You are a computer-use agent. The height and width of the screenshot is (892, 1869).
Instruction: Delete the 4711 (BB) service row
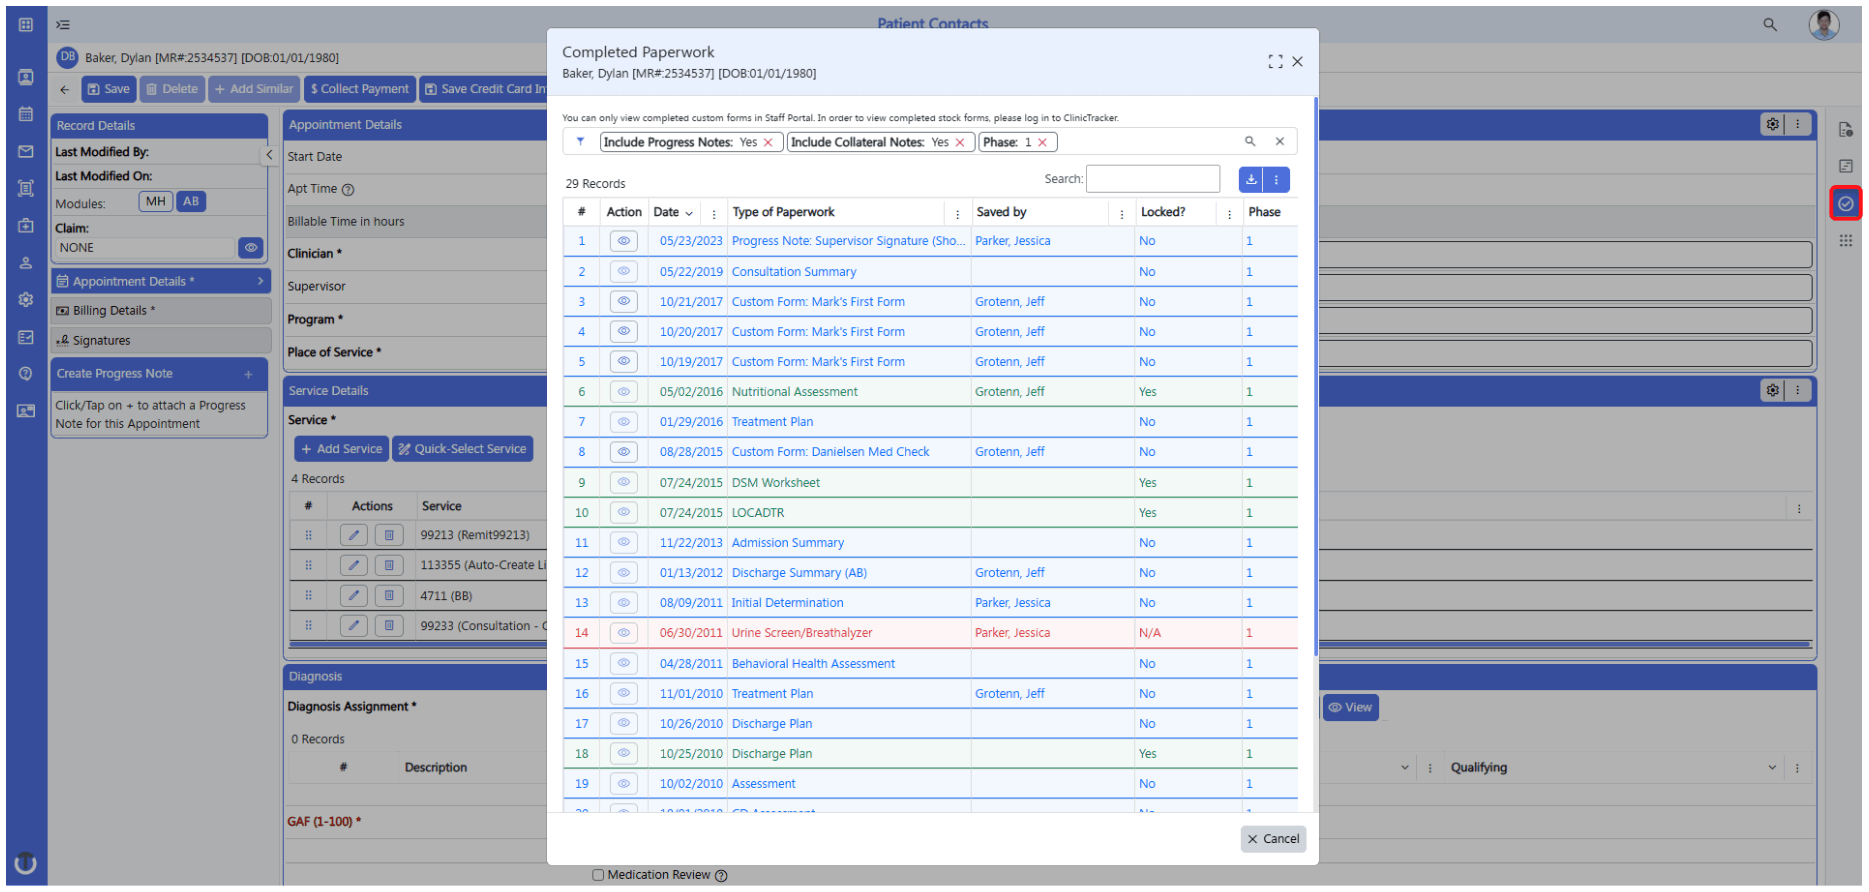click(x=389, y=596)
